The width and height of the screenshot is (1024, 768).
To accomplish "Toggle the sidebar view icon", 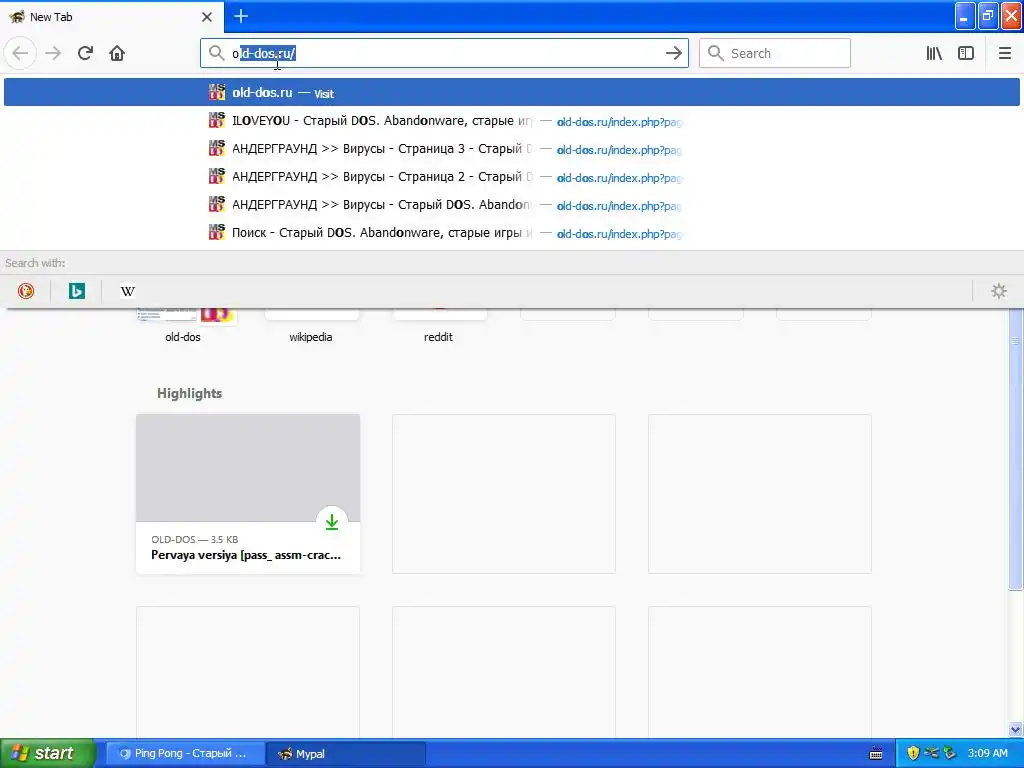I will point(966,53).
